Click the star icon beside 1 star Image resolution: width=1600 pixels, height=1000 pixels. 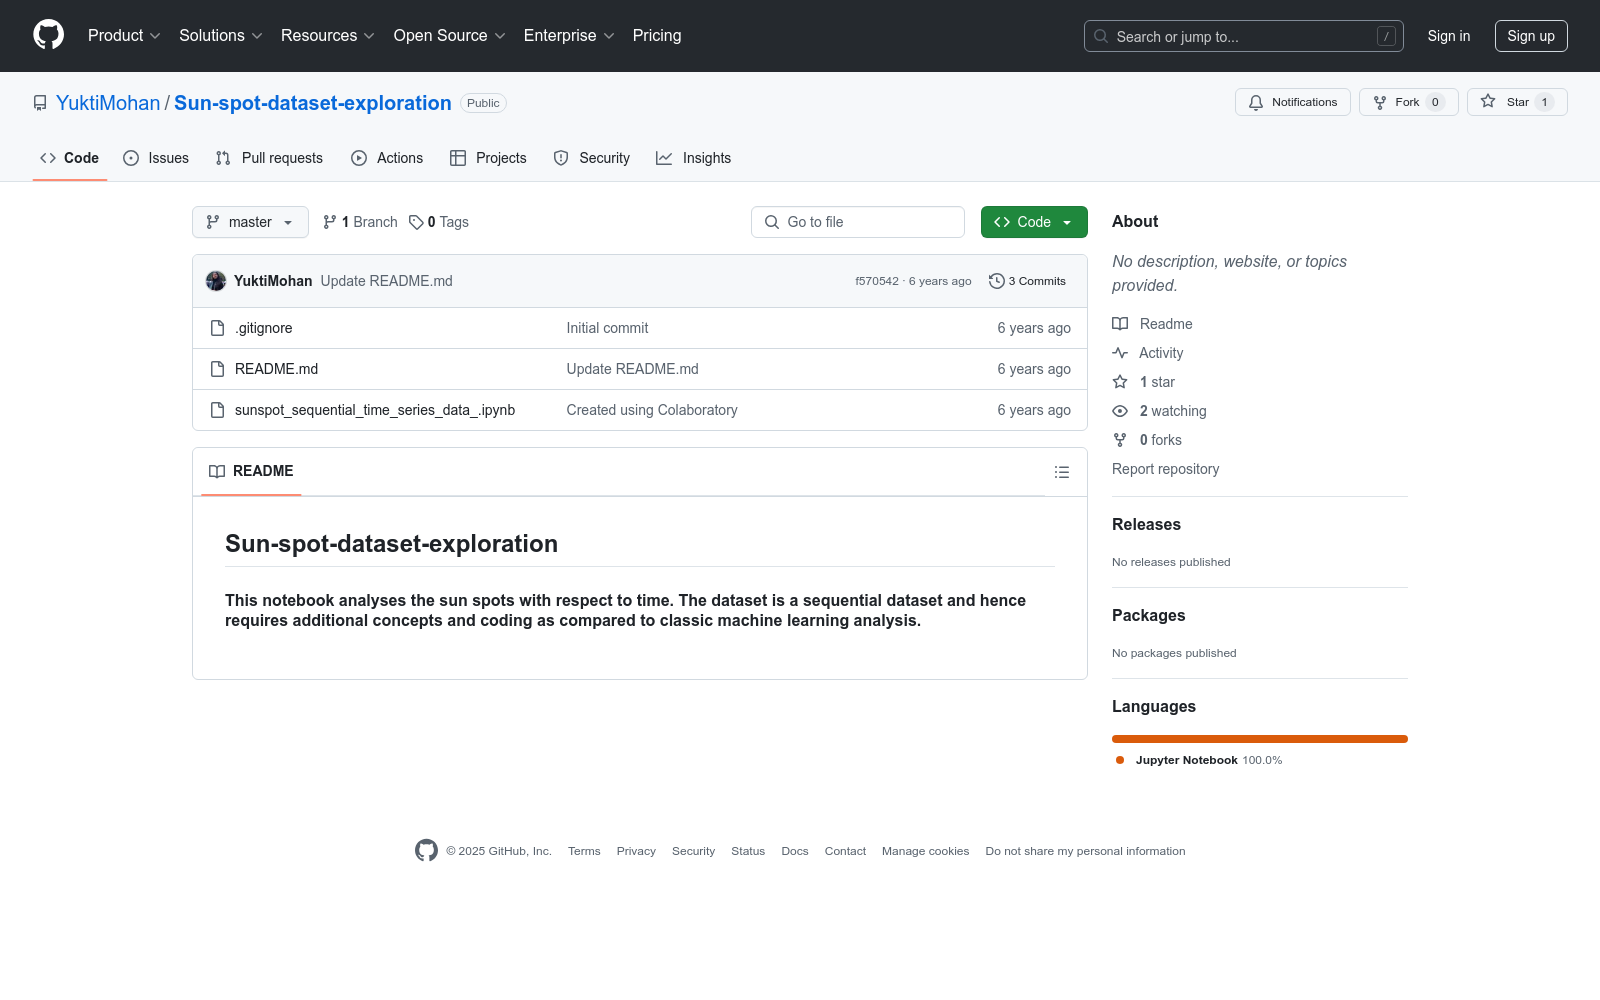tap(1120, 382)
